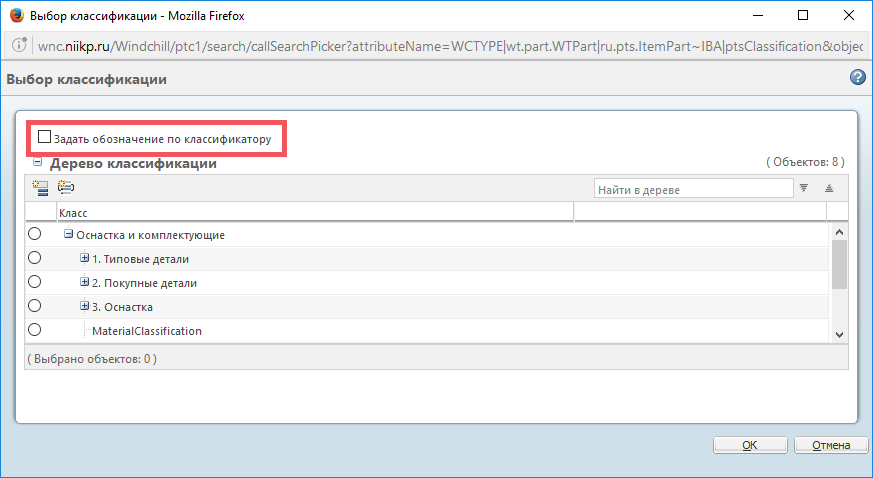Collapse the 'Оснастка и комплектующие' node
This screenshot has width=873, height=478.
[x=68, y=234]
